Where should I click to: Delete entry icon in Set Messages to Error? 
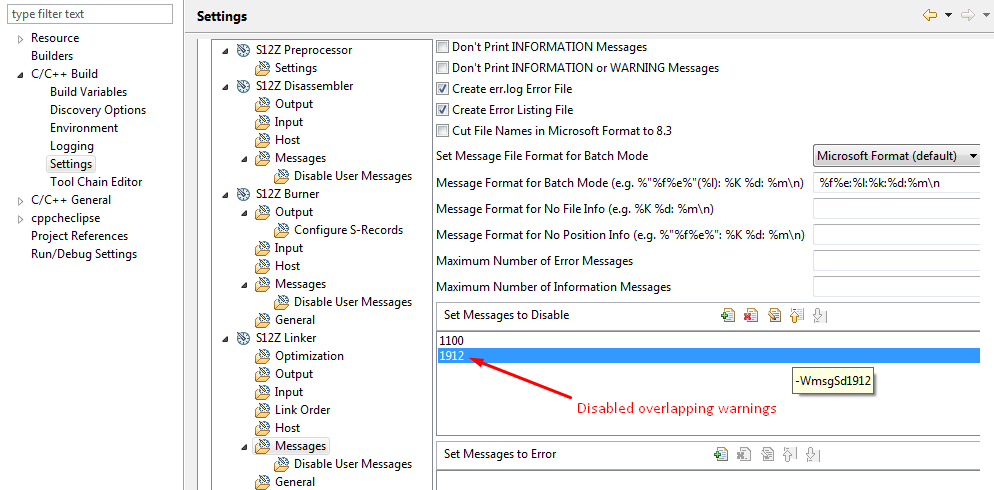click(x=744, y=454)
